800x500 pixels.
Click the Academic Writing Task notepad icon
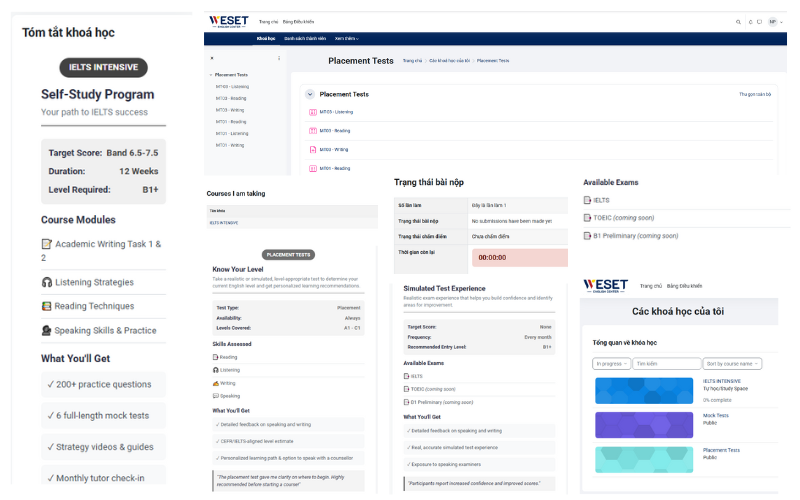click(x=47, y=244)
